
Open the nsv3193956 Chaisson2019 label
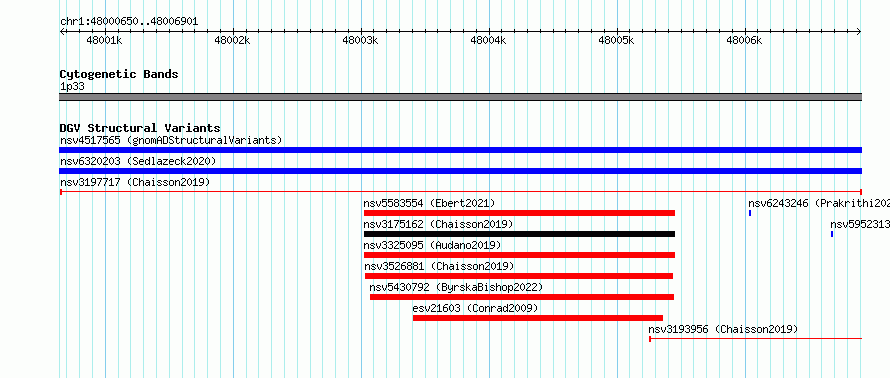pyautogui.click(x=723, y=329)
